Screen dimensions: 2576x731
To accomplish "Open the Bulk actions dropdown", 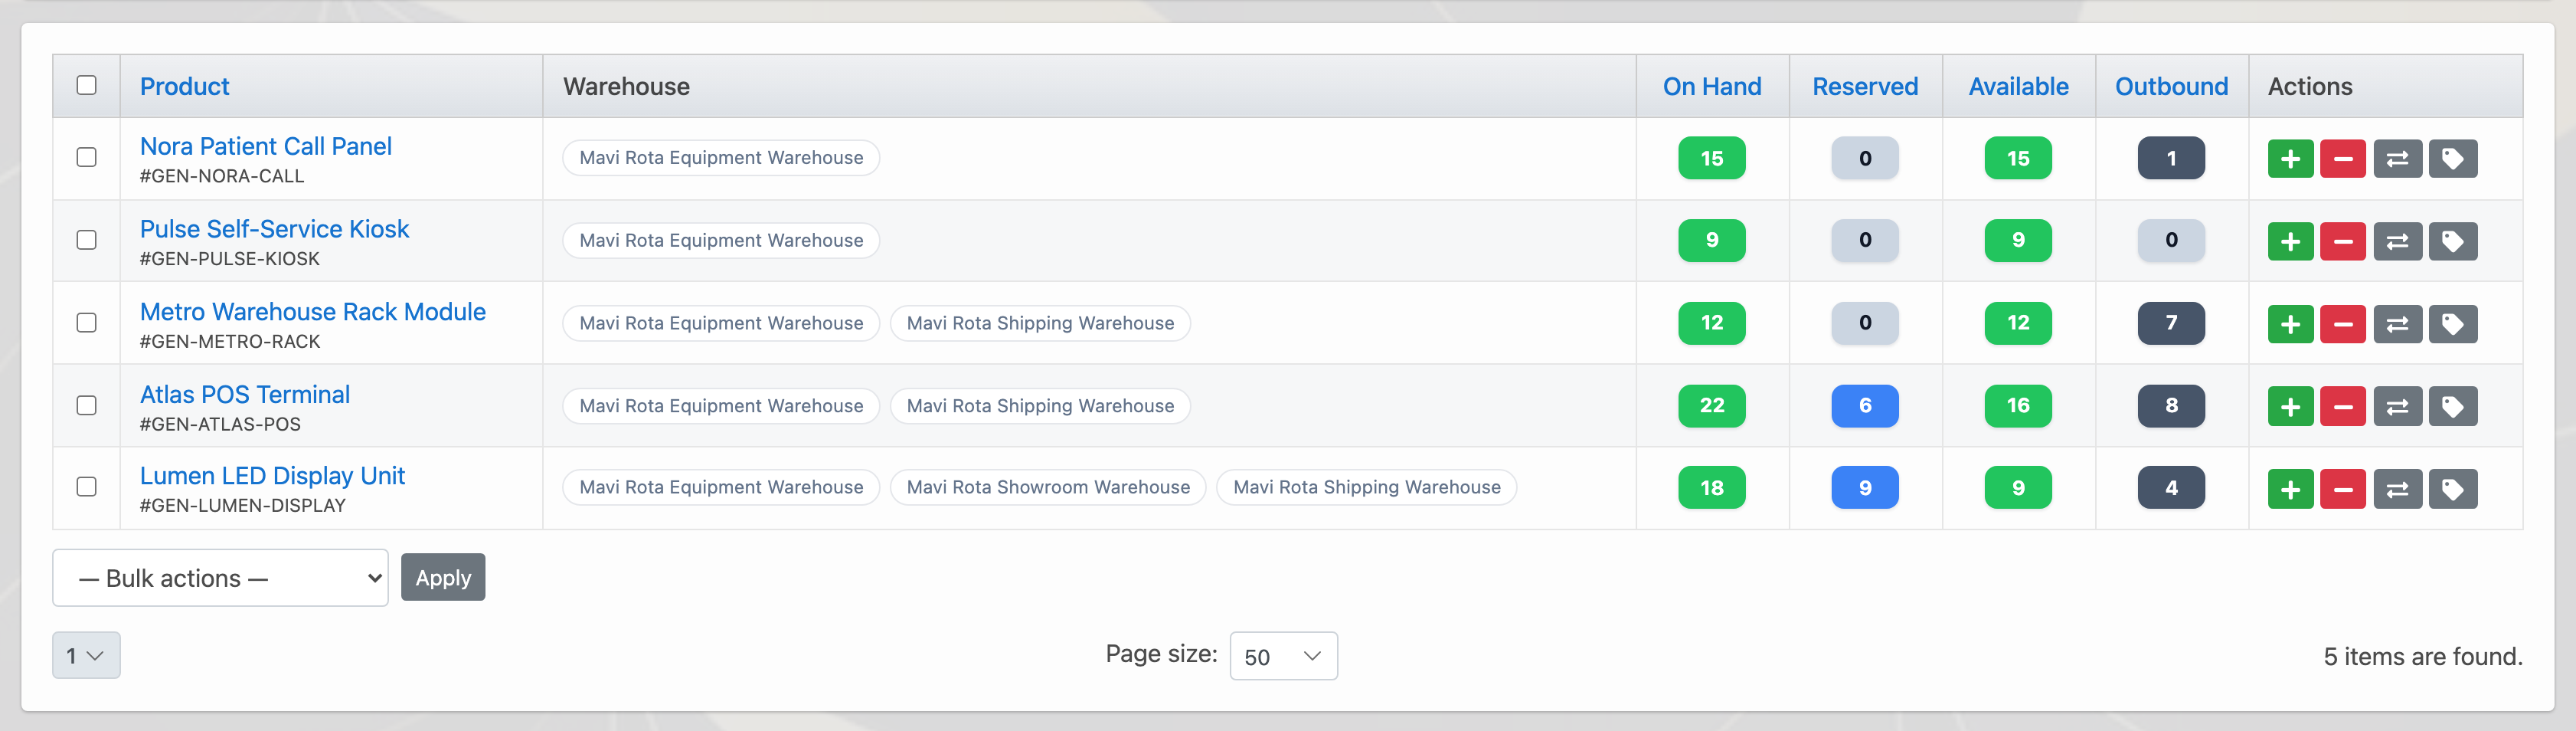I will (x=220, y=578).
